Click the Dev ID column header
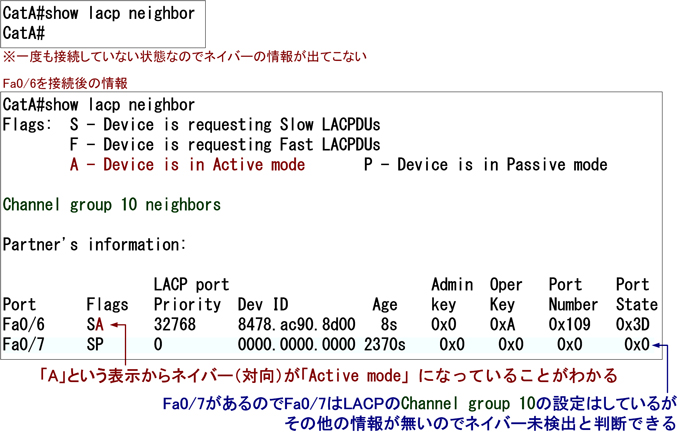This screenshot has width=677, height=434. [263, 305]
